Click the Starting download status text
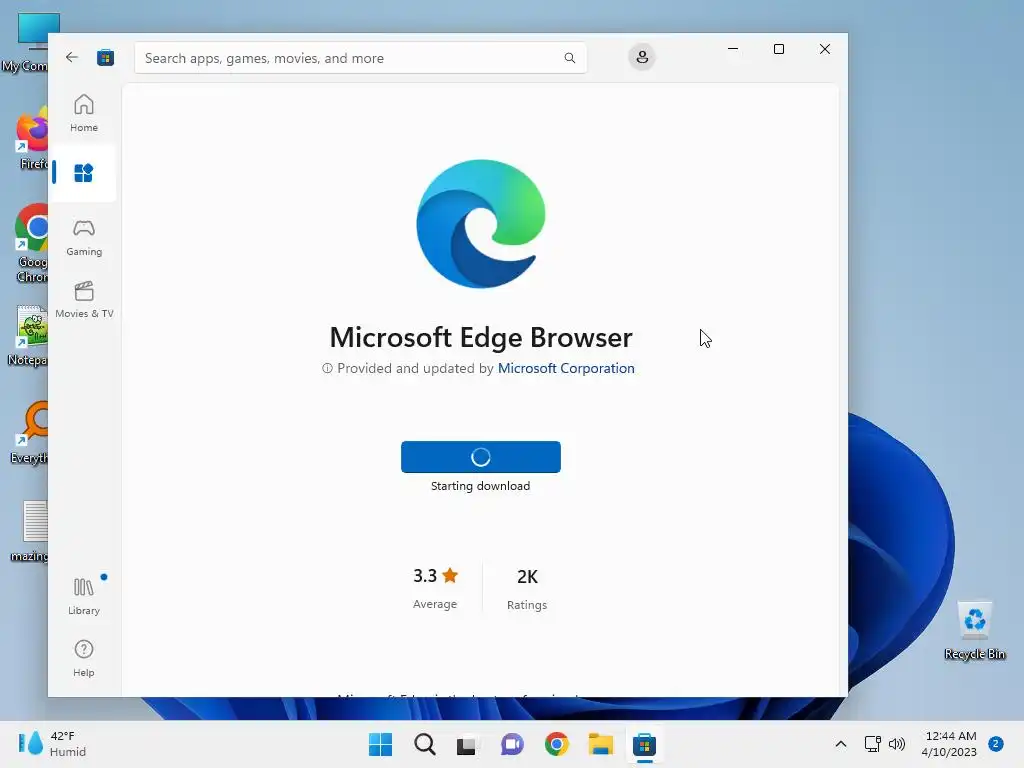Screen dimensions: 1024x768 pyautogui.click(x=481, y=486)
